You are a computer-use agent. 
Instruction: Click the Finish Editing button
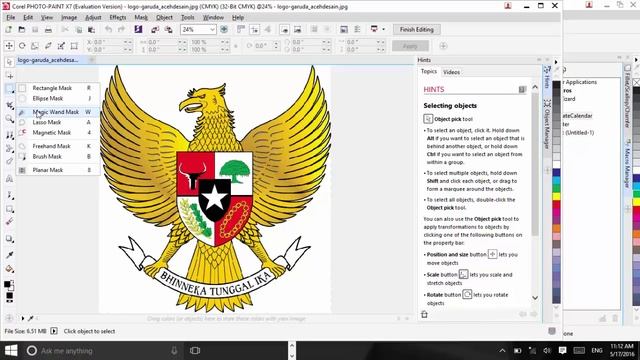(x=416, y=29)
